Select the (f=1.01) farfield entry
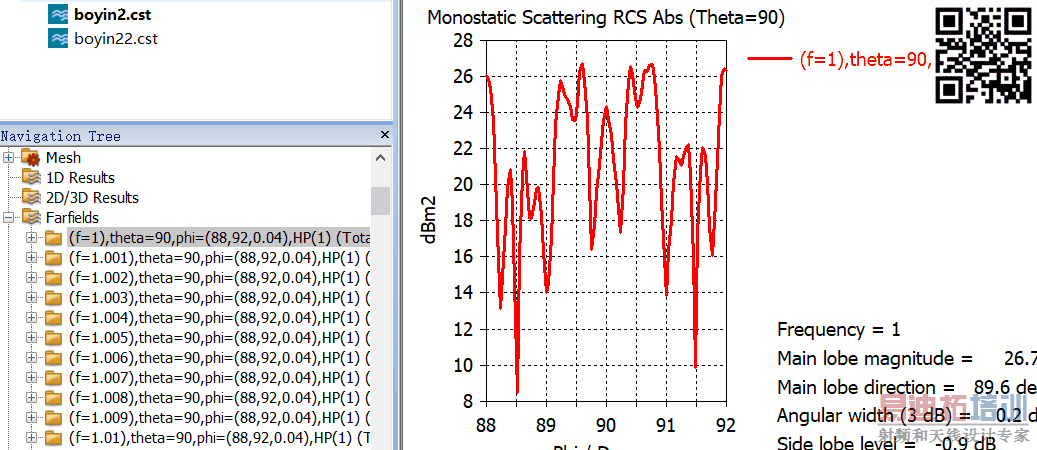This screenshot has width=1037, height=450. (219, 438)
